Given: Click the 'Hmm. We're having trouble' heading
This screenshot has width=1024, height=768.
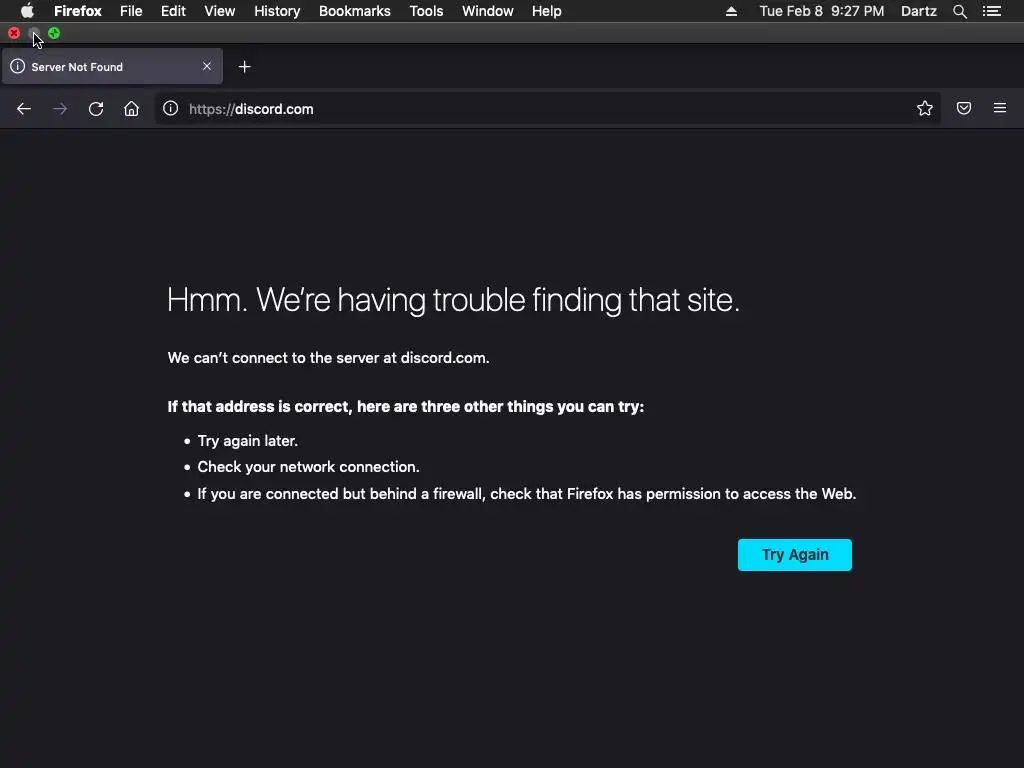Looking at the screenshot, I should [453, 300].
